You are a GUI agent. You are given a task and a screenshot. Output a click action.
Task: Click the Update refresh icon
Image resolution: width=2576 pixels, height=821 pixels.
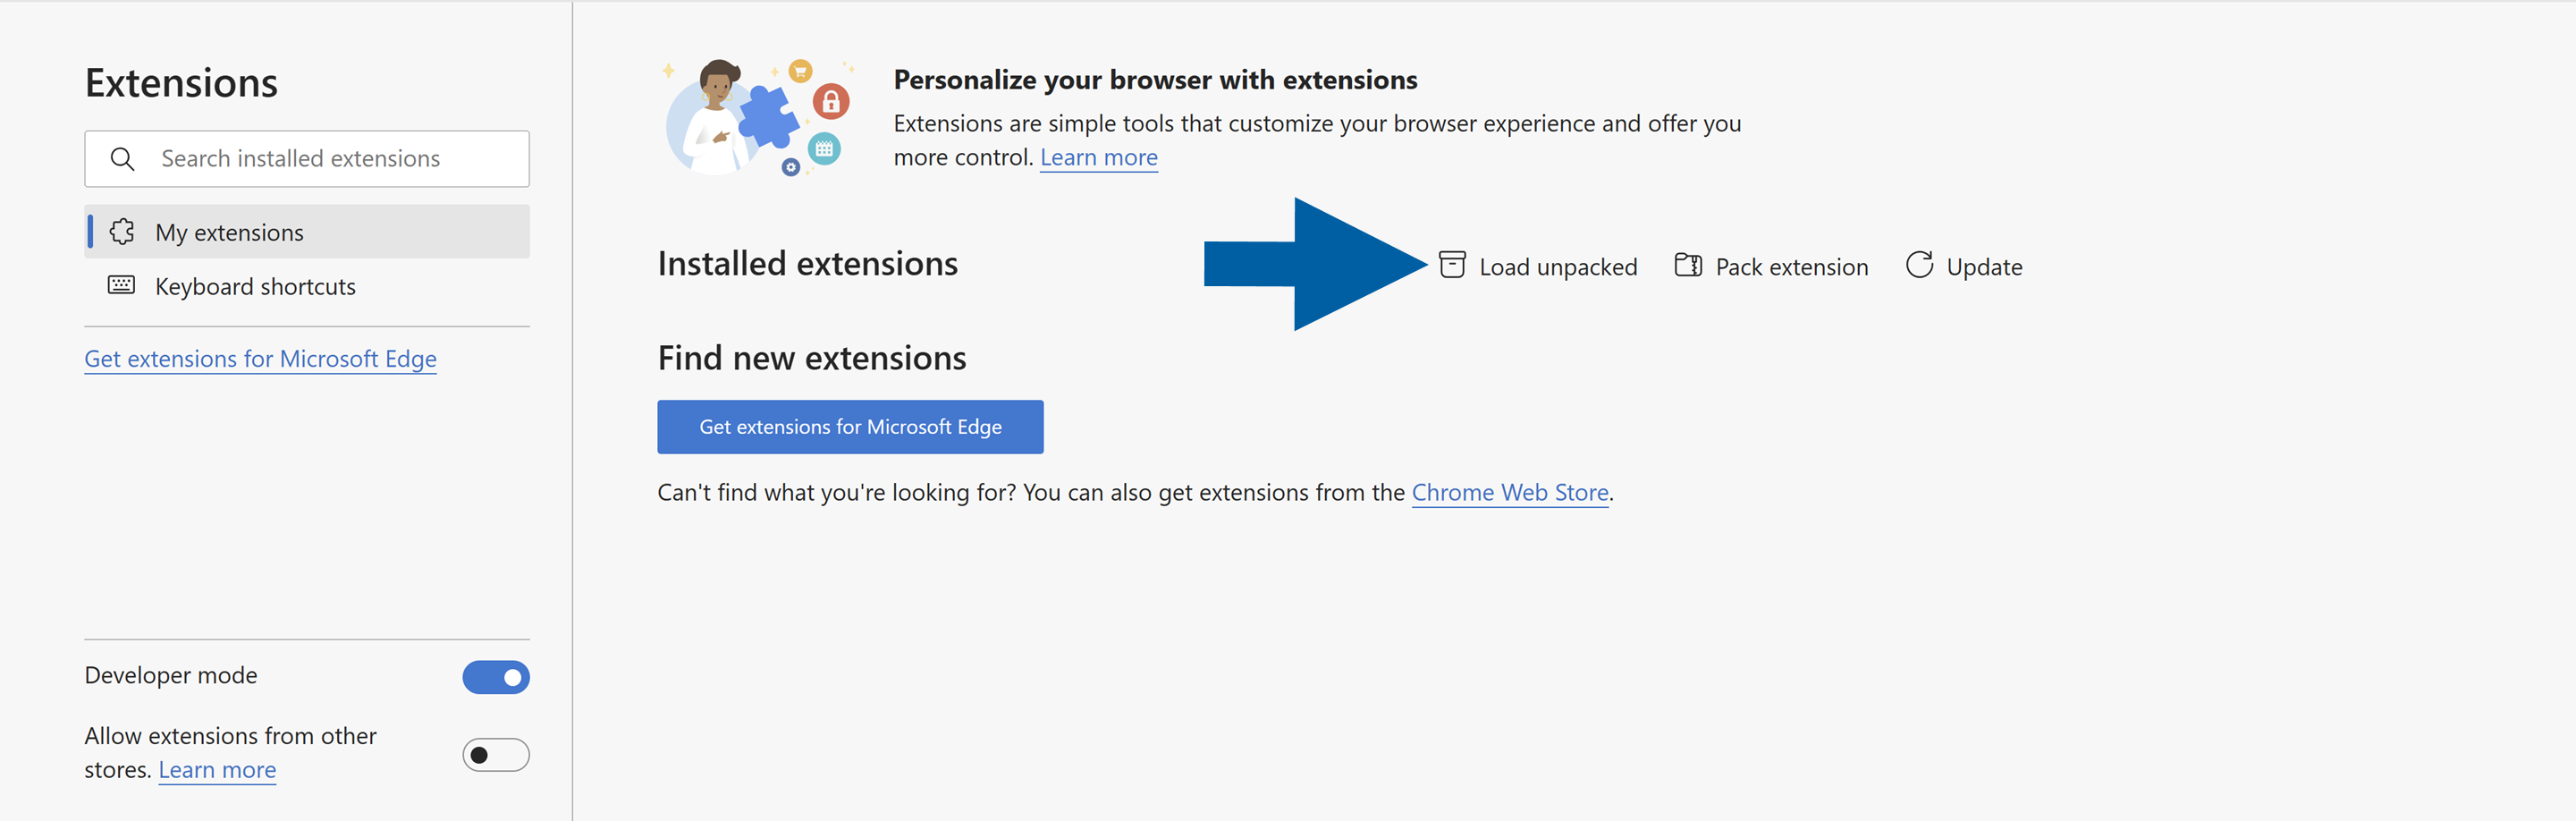tap(1919, 266)
